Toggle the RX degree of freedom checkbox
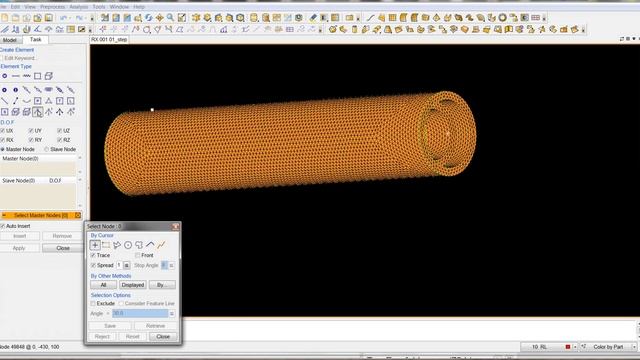Viewport: 640px width, 360px height. pyautogui.click(x=2, y=140)
